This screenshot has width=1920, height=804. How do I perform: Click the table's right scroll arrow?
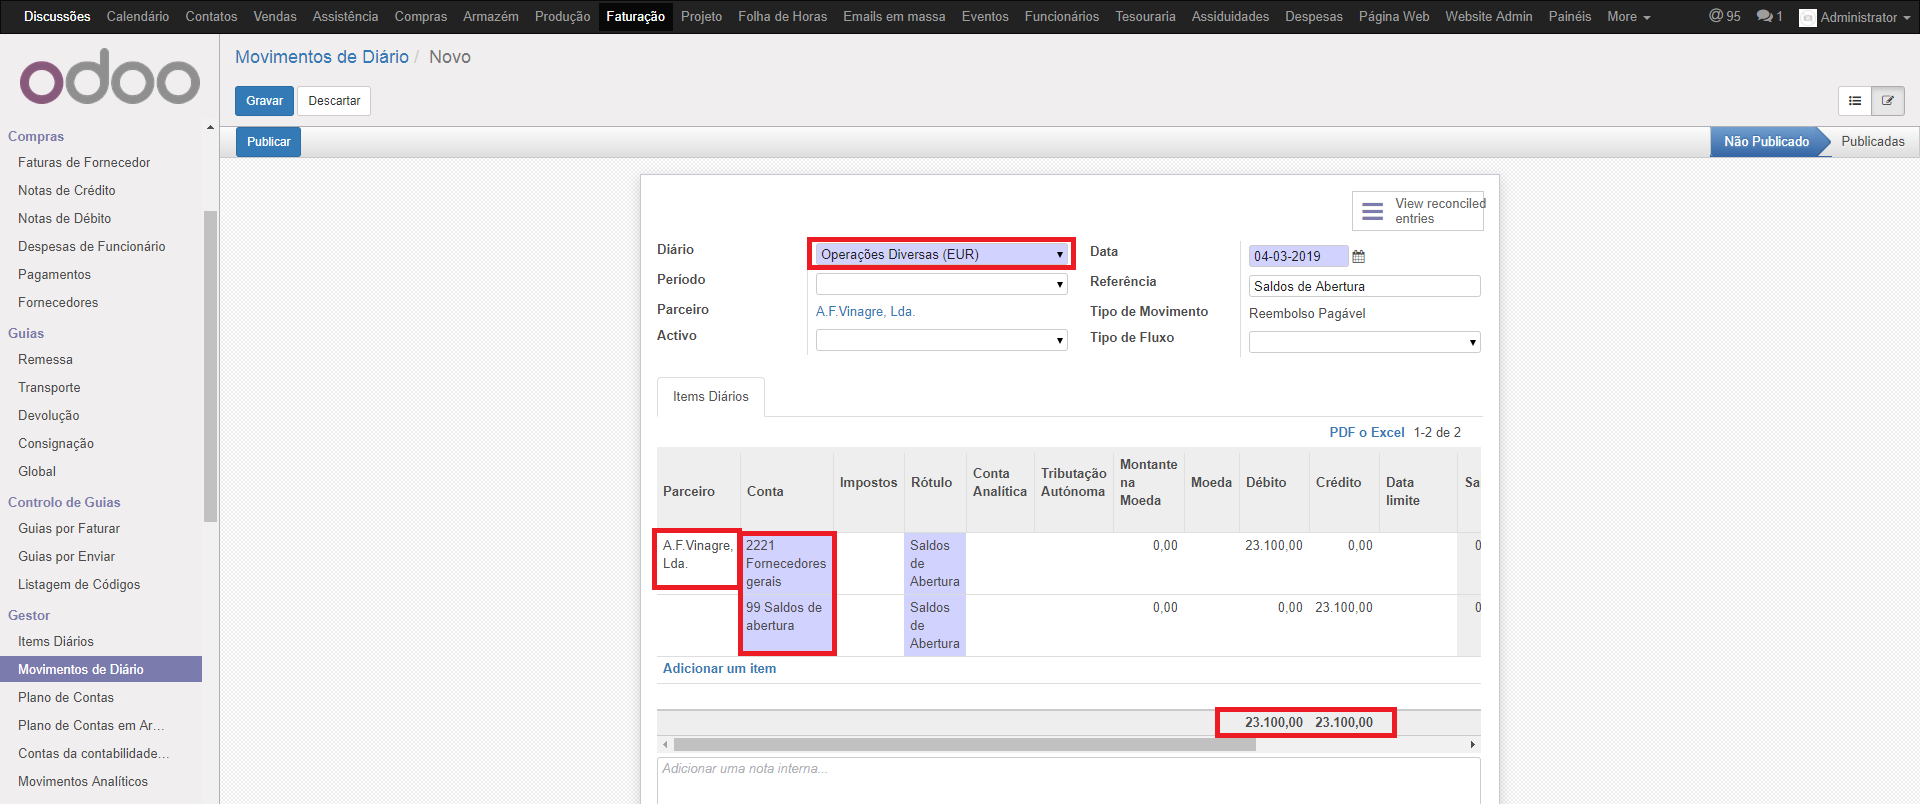click(1472, 745)
